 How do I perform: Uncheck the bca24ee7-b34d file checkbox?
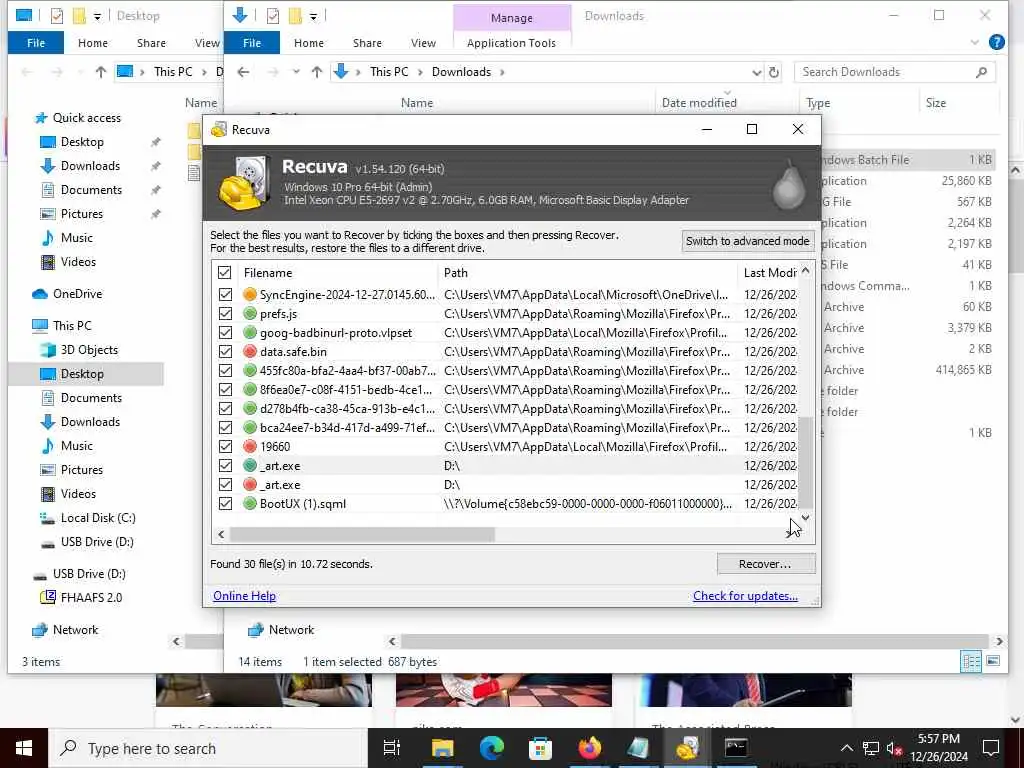pyautogui.click(x=225, y=428)
